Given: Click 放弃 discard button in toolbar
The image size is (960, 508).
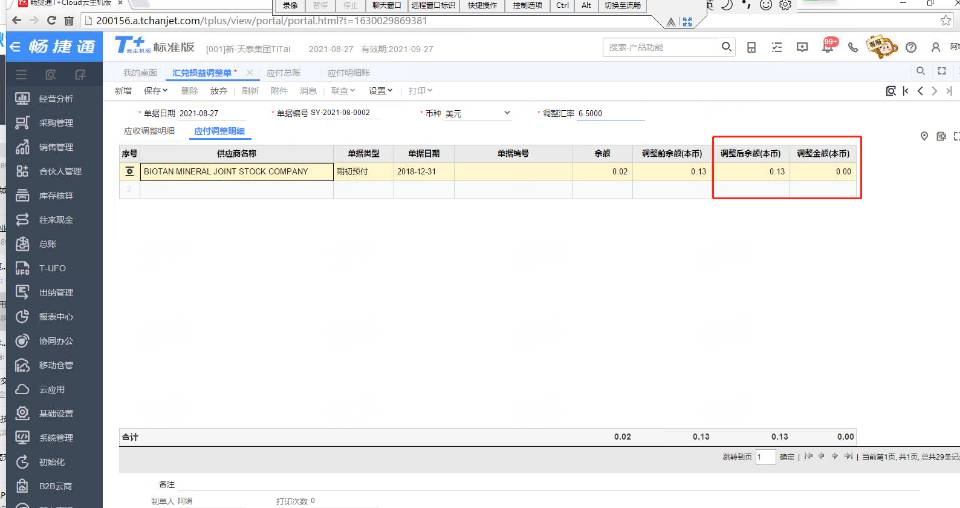Looking at the screenshot, I should [219, 91].
